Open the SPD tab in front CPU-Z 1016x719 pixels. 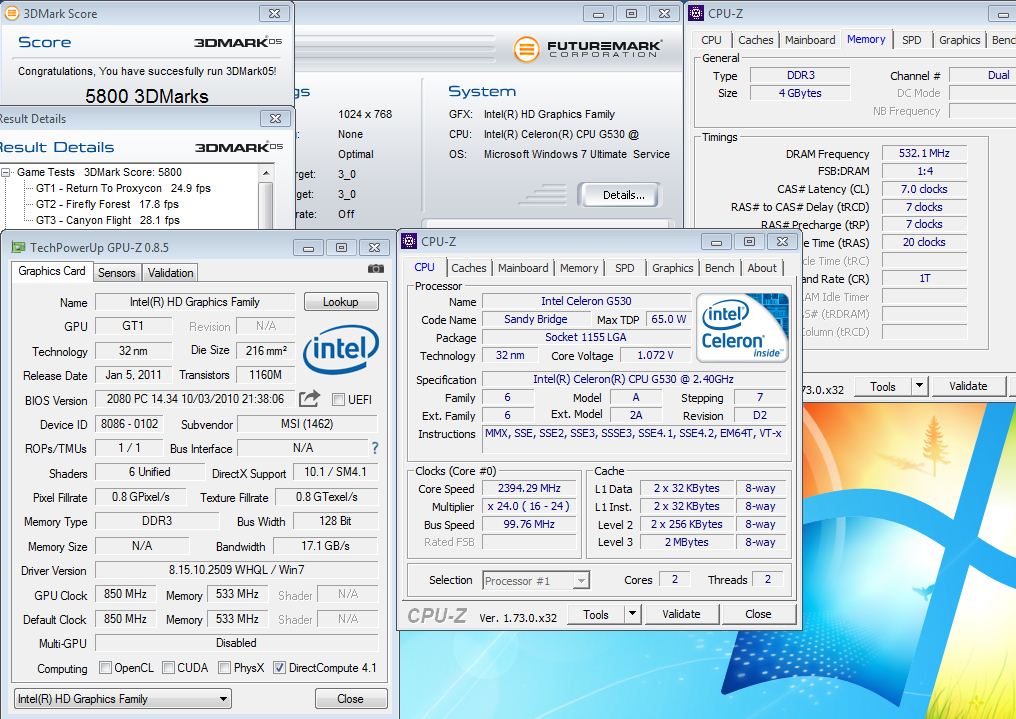[x=625, y=268]
